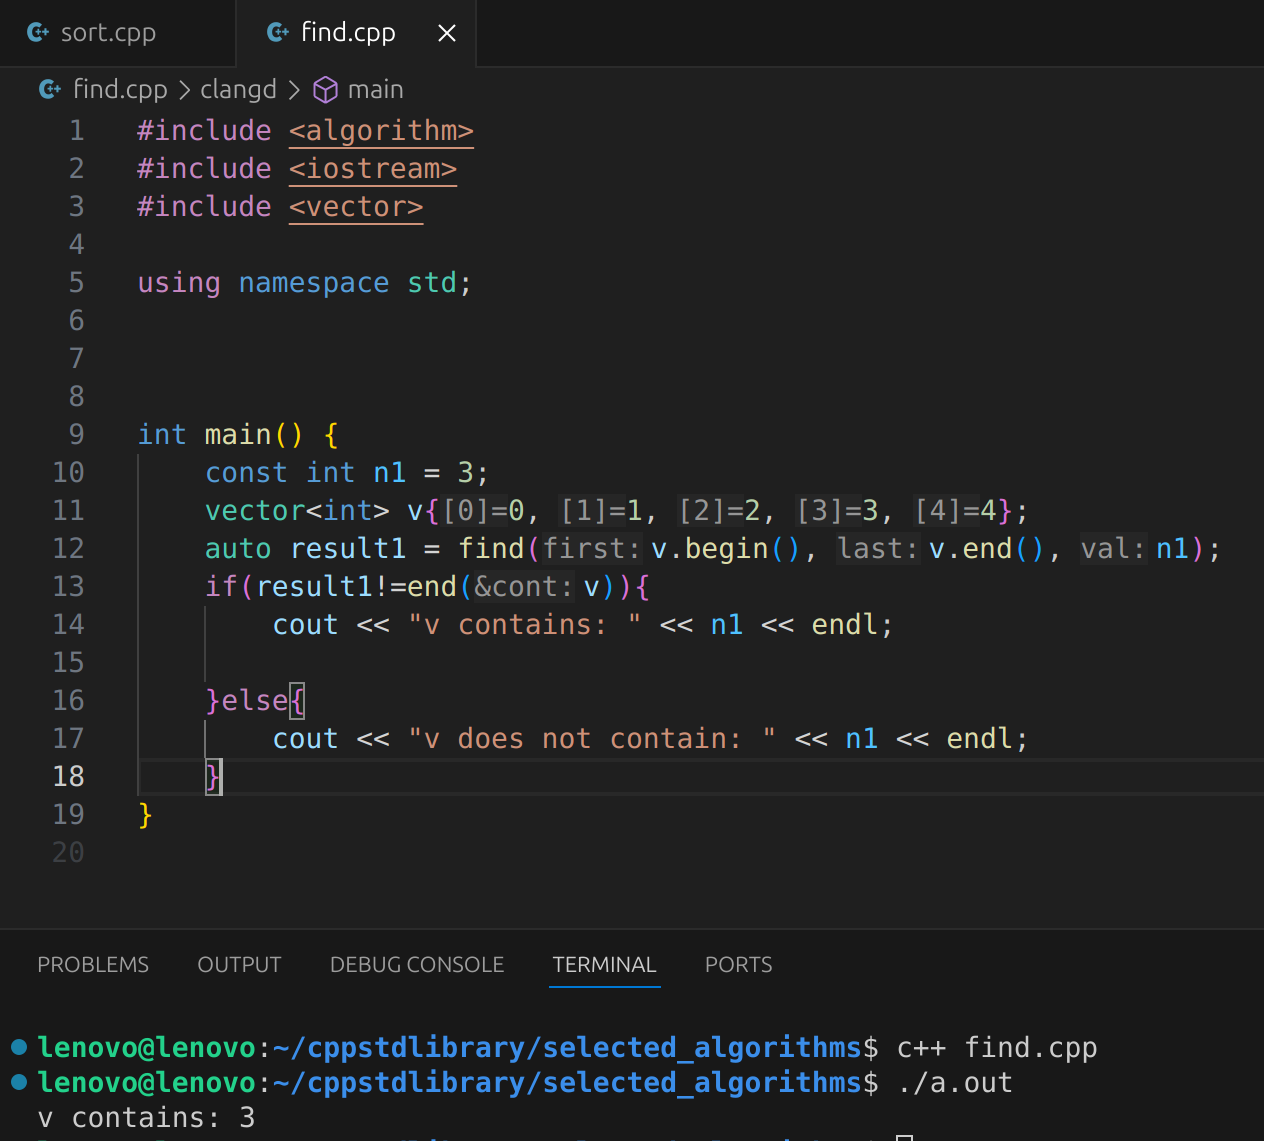Open the PORTS panel tab
The image size is (1264, 1141).
tap(738, 965)
